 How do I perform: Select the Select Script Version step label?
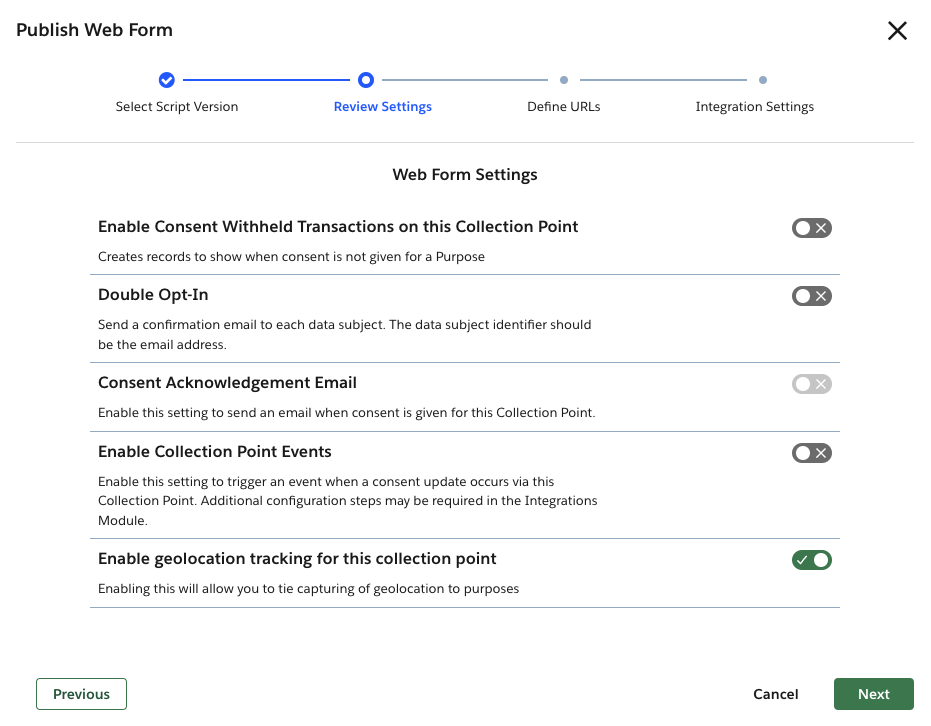pos(177,106)
